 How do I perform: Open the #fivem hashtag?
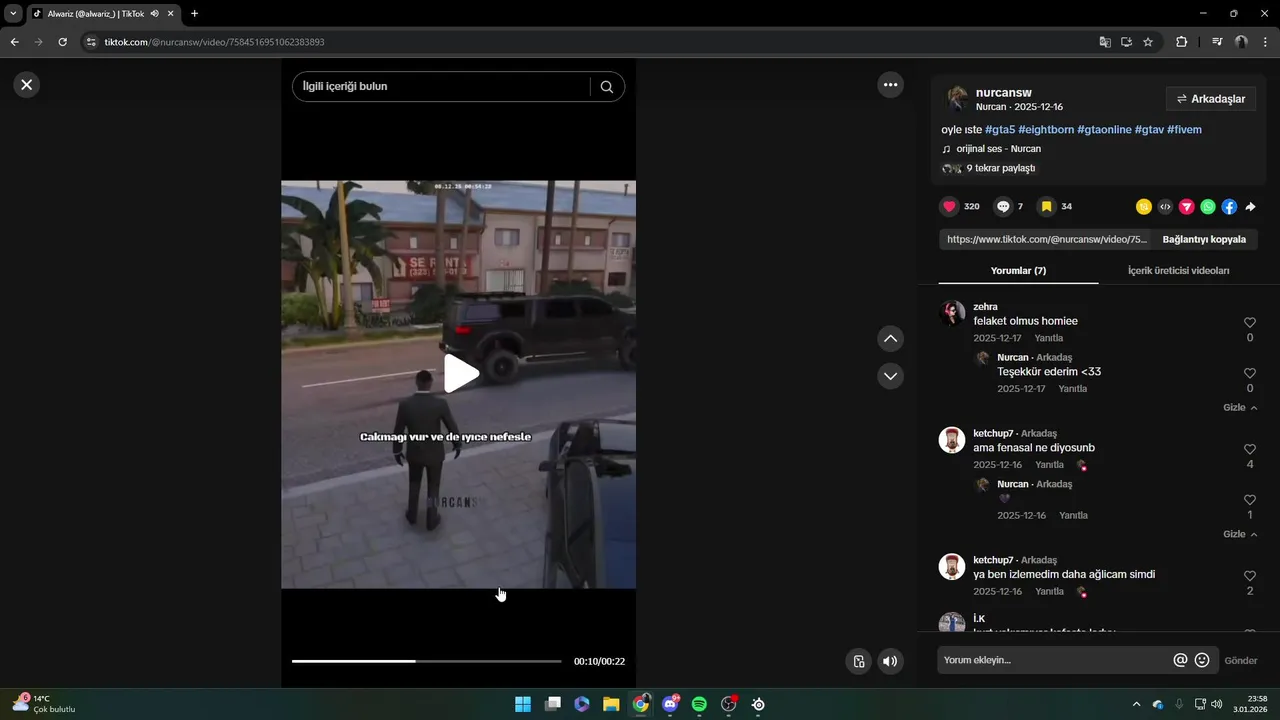tap(1184, 130)
